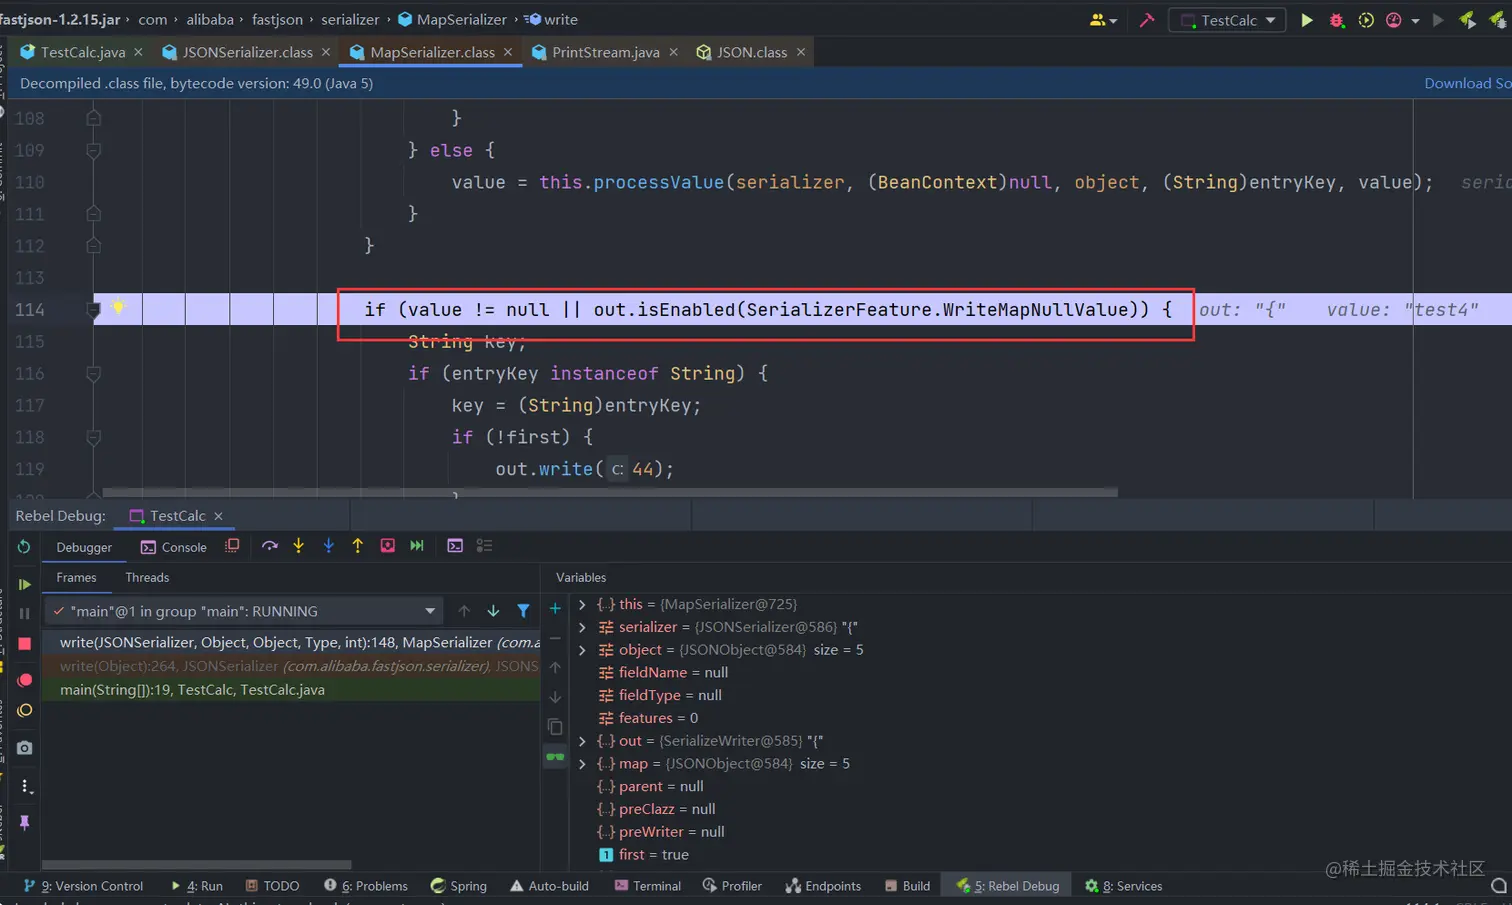The height and width of the screenshot is (905, 1512).
Task: Toggle the pin tab icon
Action: [x=25, y=822]
